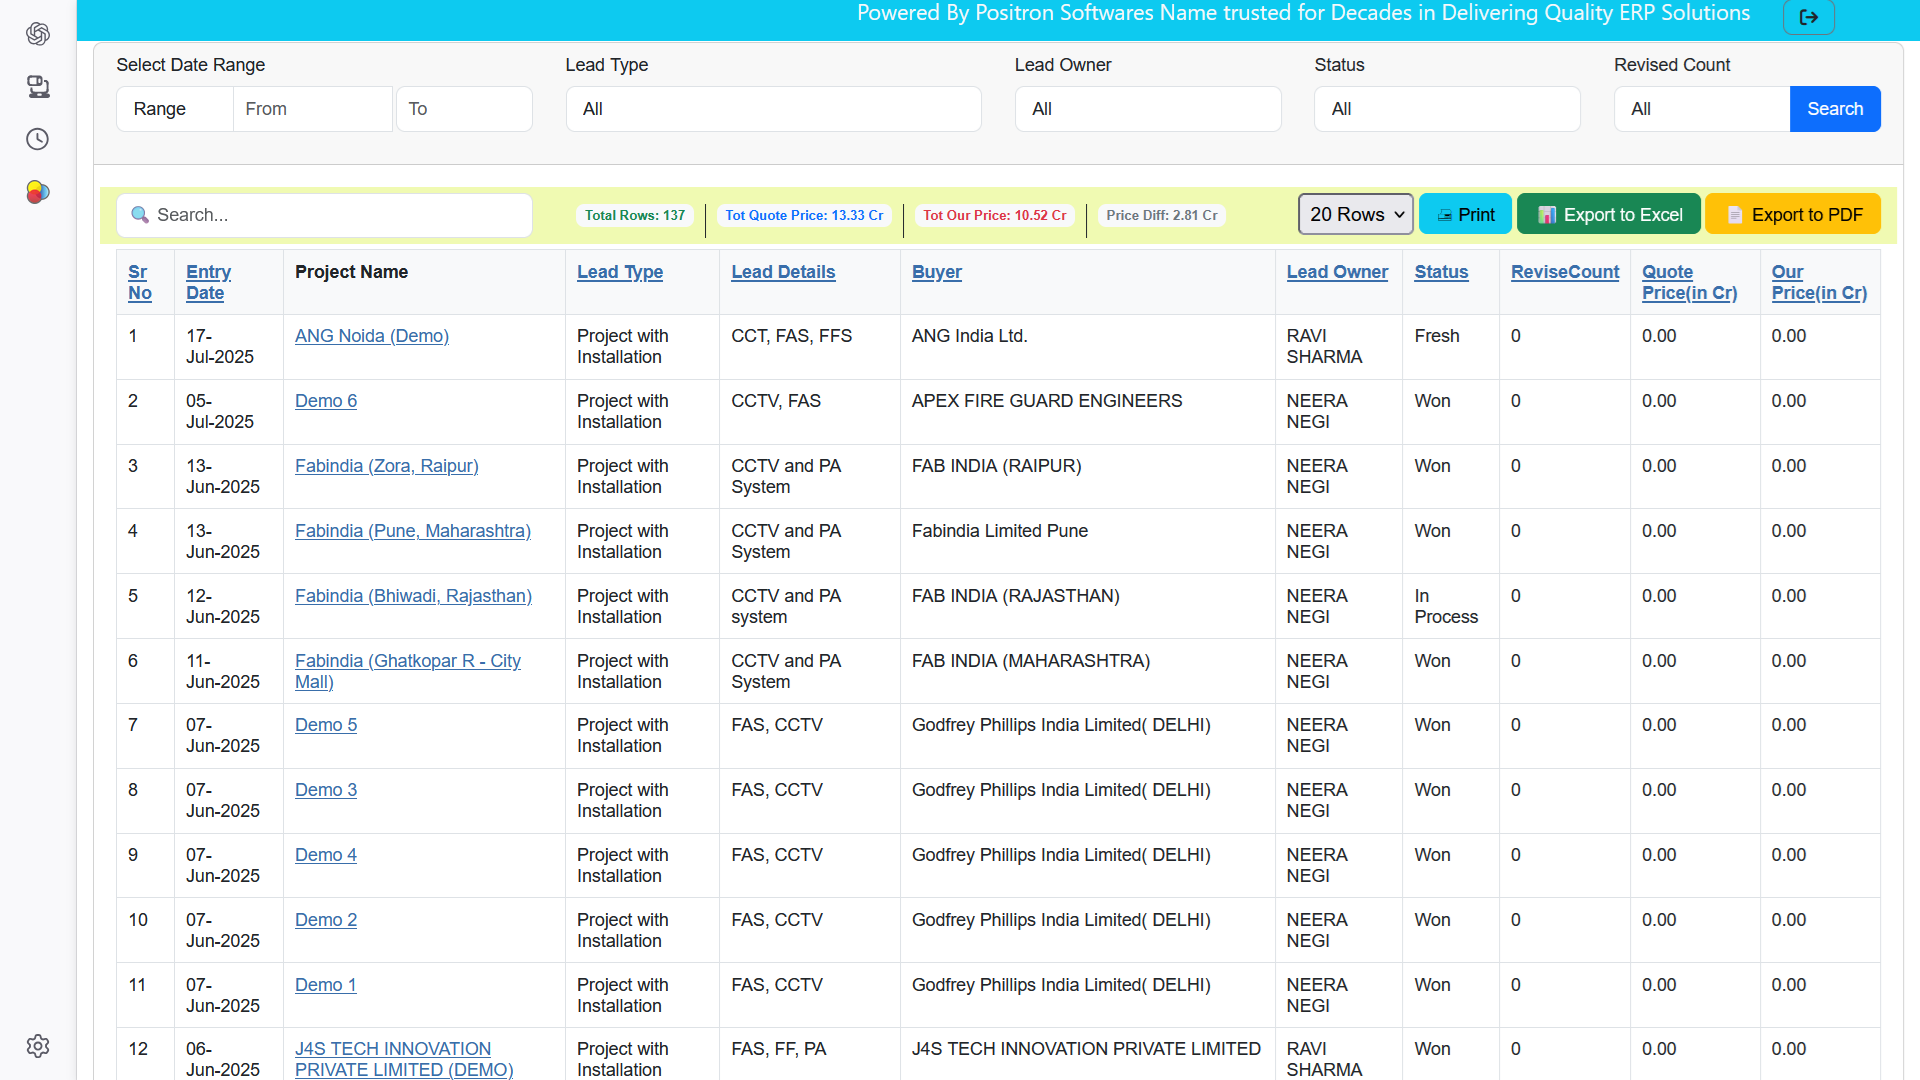This screenshot has width=1920, height=1080.
Task: Click the devices icon in the left sidebar
Action: coord(38,87)
